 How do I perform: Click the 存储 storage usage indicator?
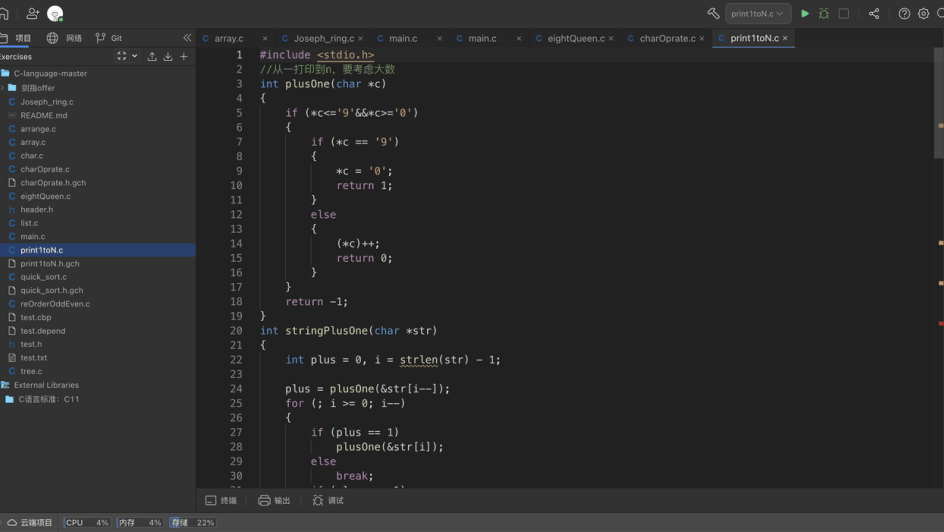[x=193, y=522]
